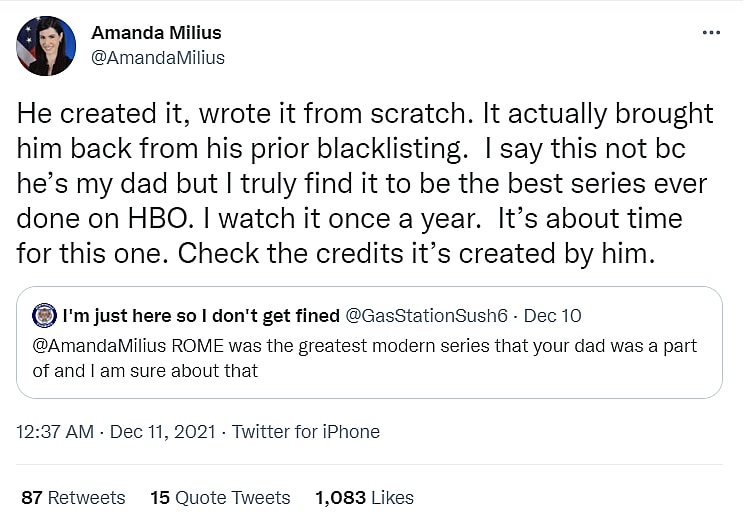The width and height of the screenshot is (744, 524).
Task: Click the Dec 10 date on quoted tweet
Action: click(554, 316)
